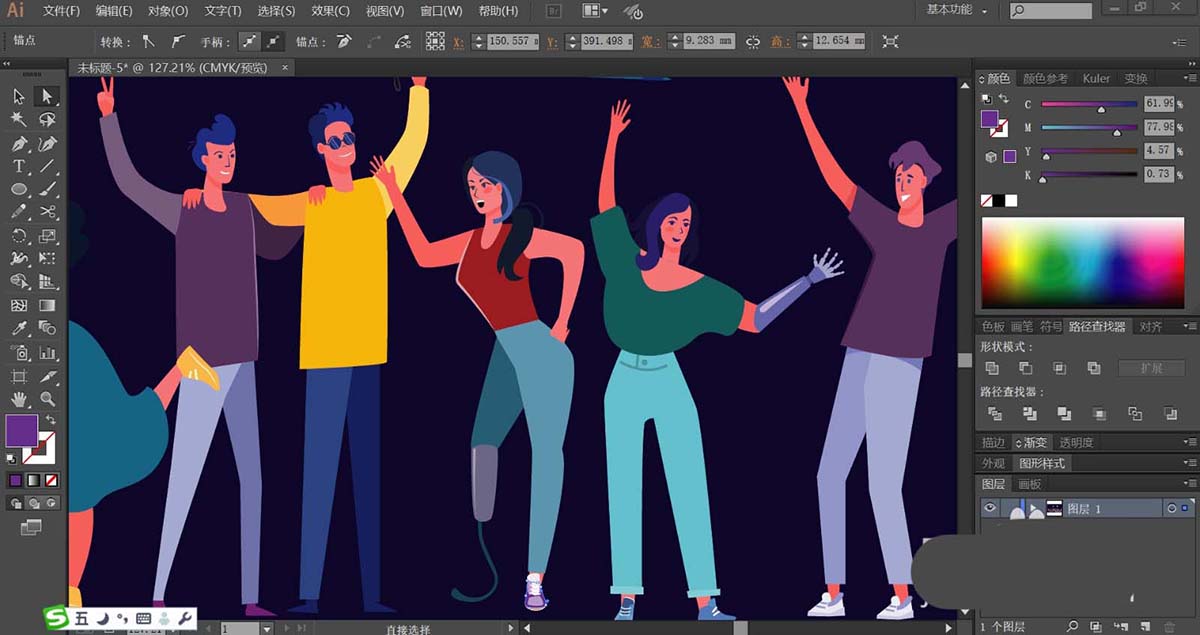1200x635 pixels.
Task: Set fill to None in toolbox
Action: 51,480
